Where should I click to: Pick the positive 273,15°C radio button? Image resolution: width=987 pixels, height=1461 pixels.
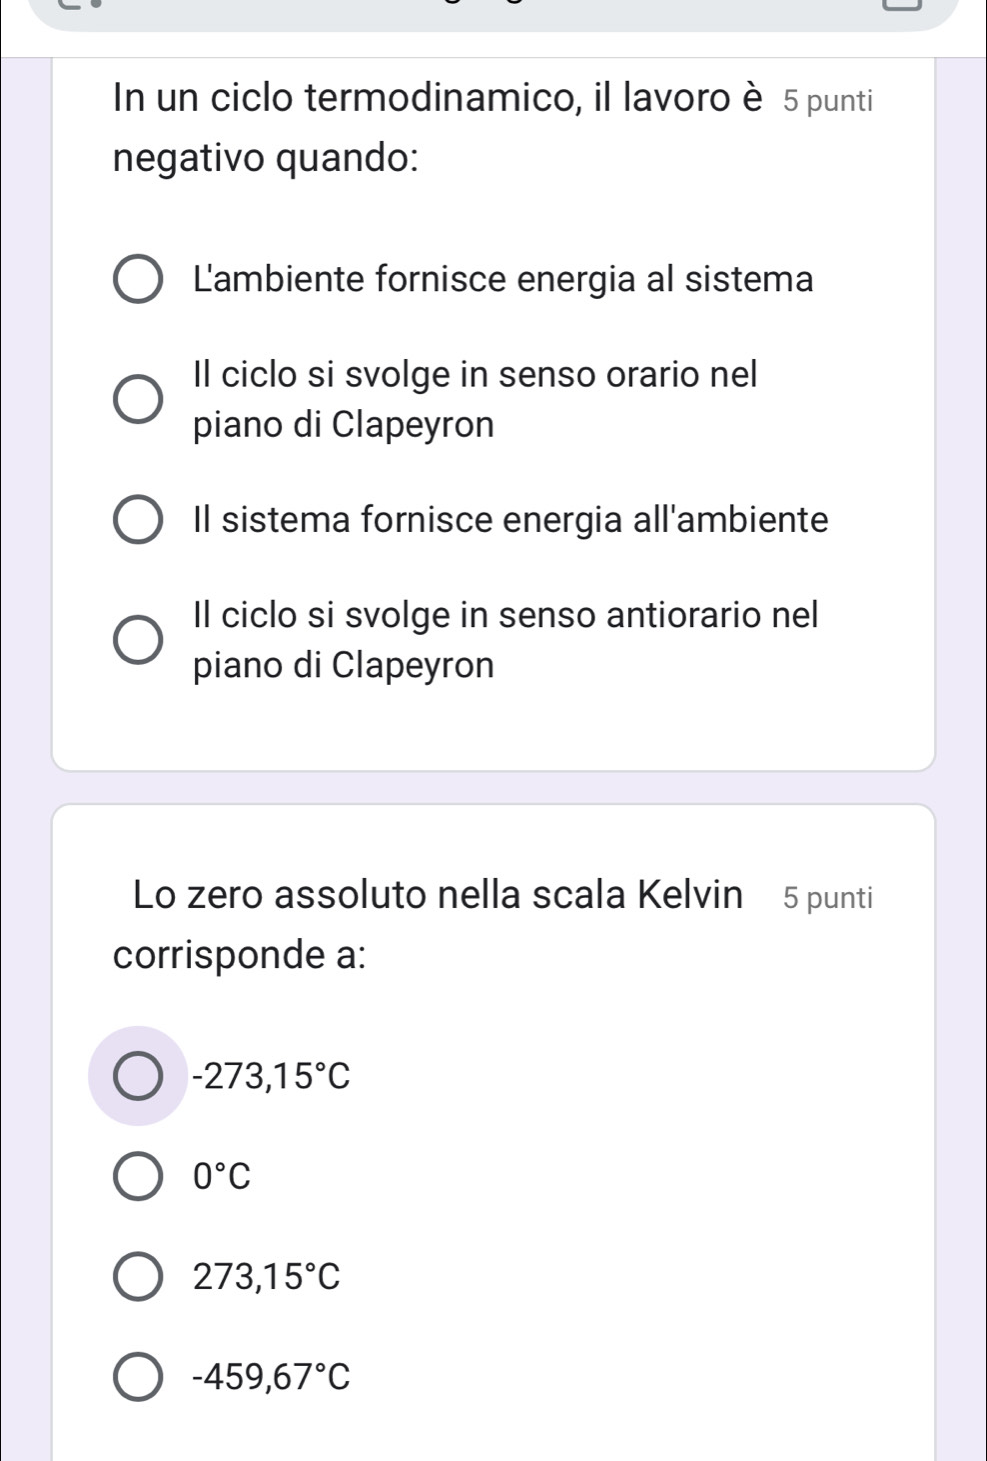point(137,1277)
